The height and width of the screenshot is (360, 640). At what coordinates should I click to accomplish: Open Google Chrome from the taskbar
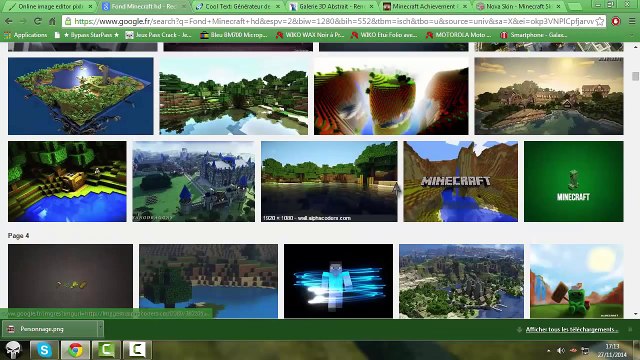(75, 350)
